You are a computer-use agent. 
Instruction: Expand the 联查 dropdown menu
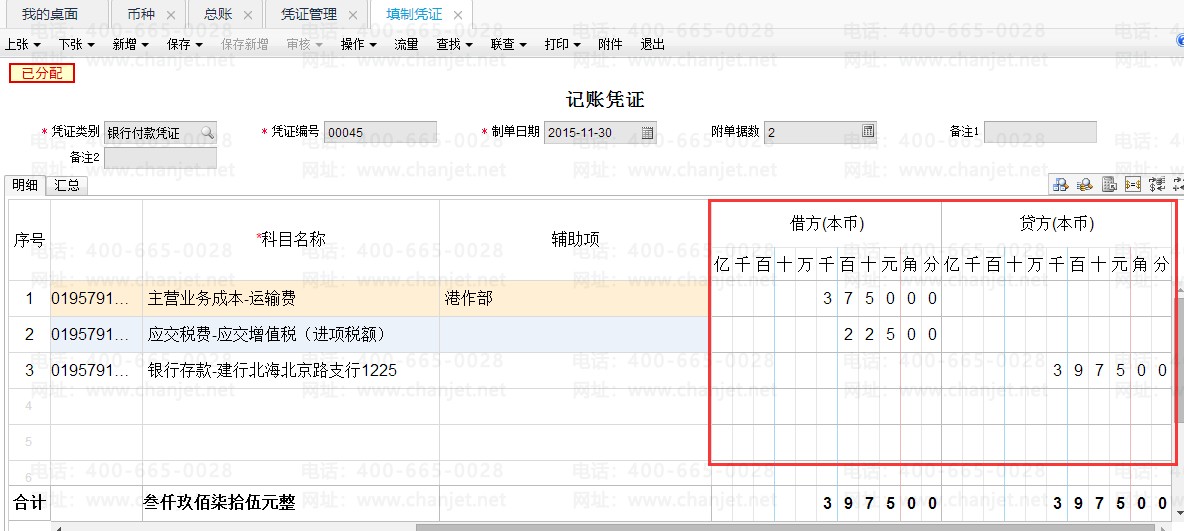tap(509, 44)
